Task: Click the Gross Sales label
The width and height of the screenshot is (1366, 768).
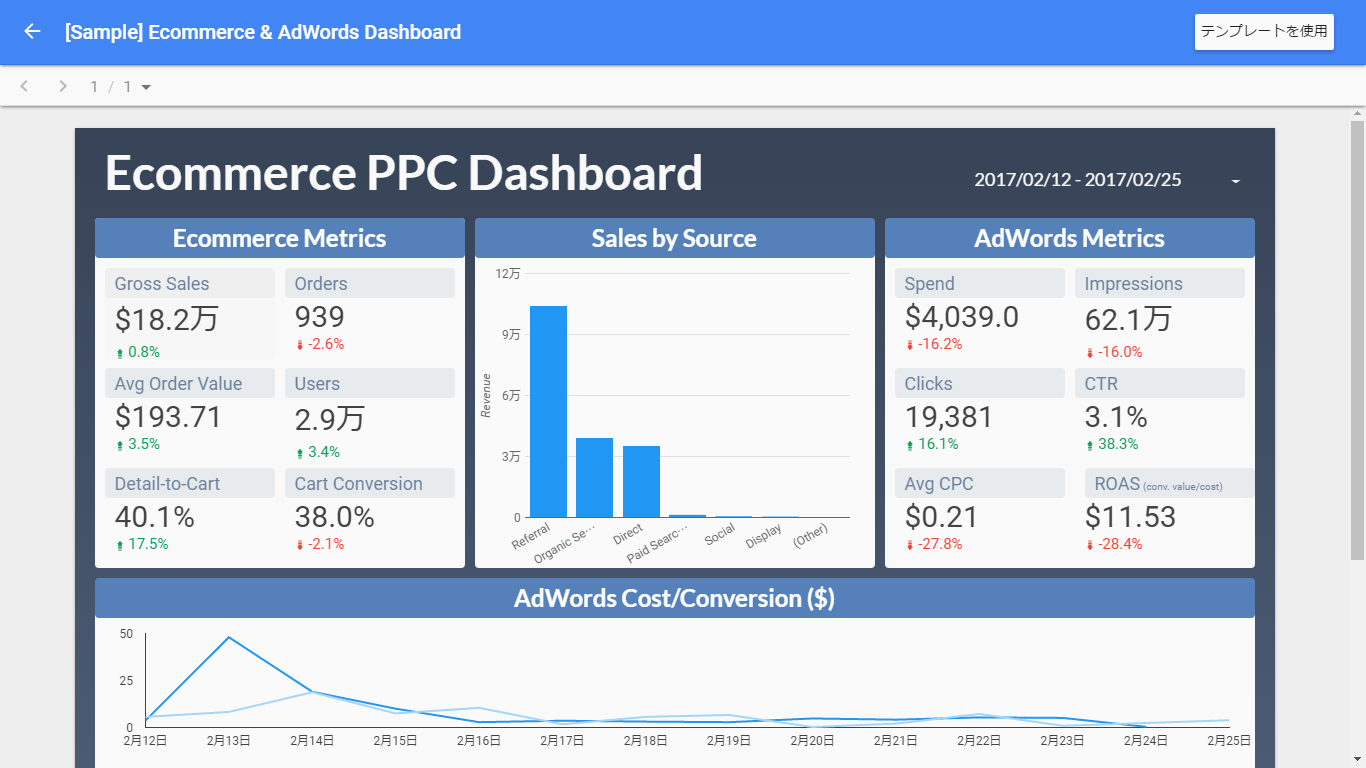Action: [162, 284]
